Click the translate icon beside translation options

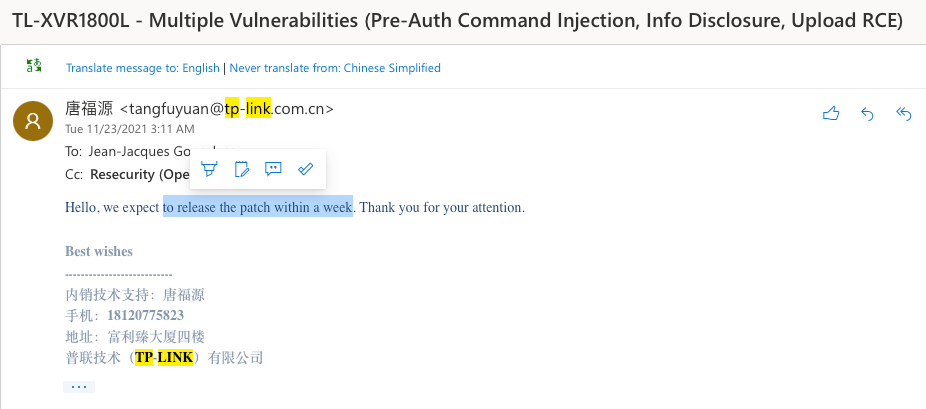click(34, 67)
